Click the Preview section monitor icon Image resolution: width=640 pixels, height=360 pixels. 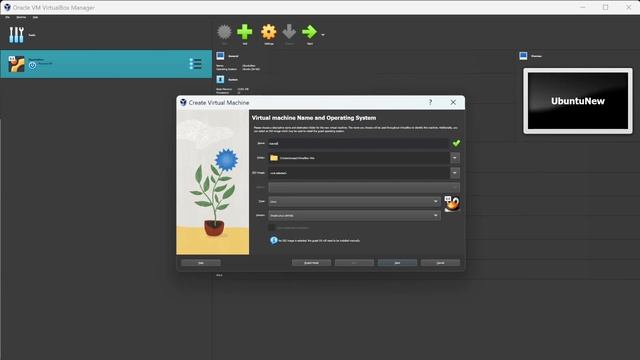pos(523,56)
